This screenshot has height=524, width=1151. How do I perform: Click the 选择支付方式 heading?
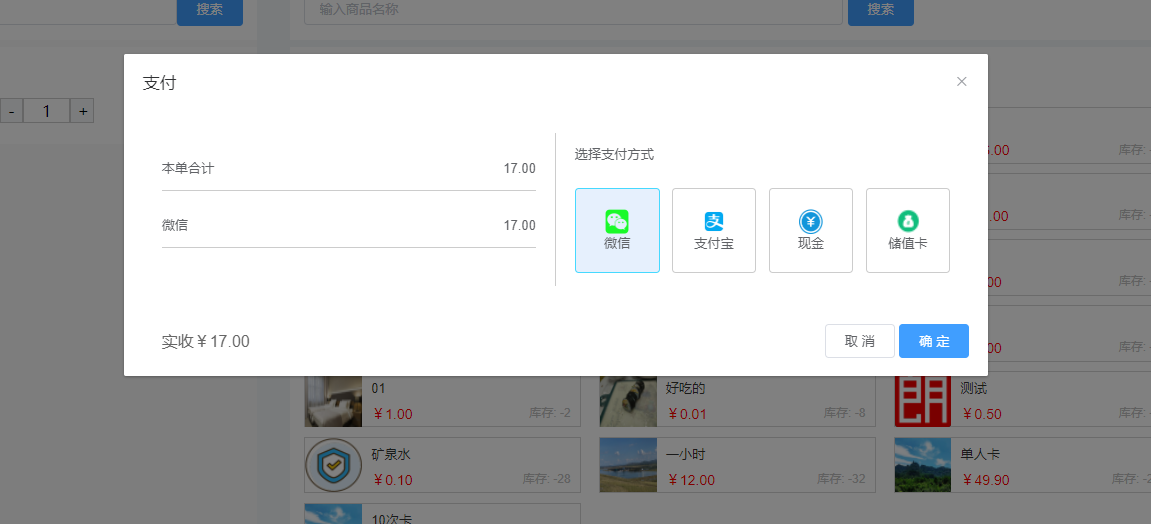(614, 155)
